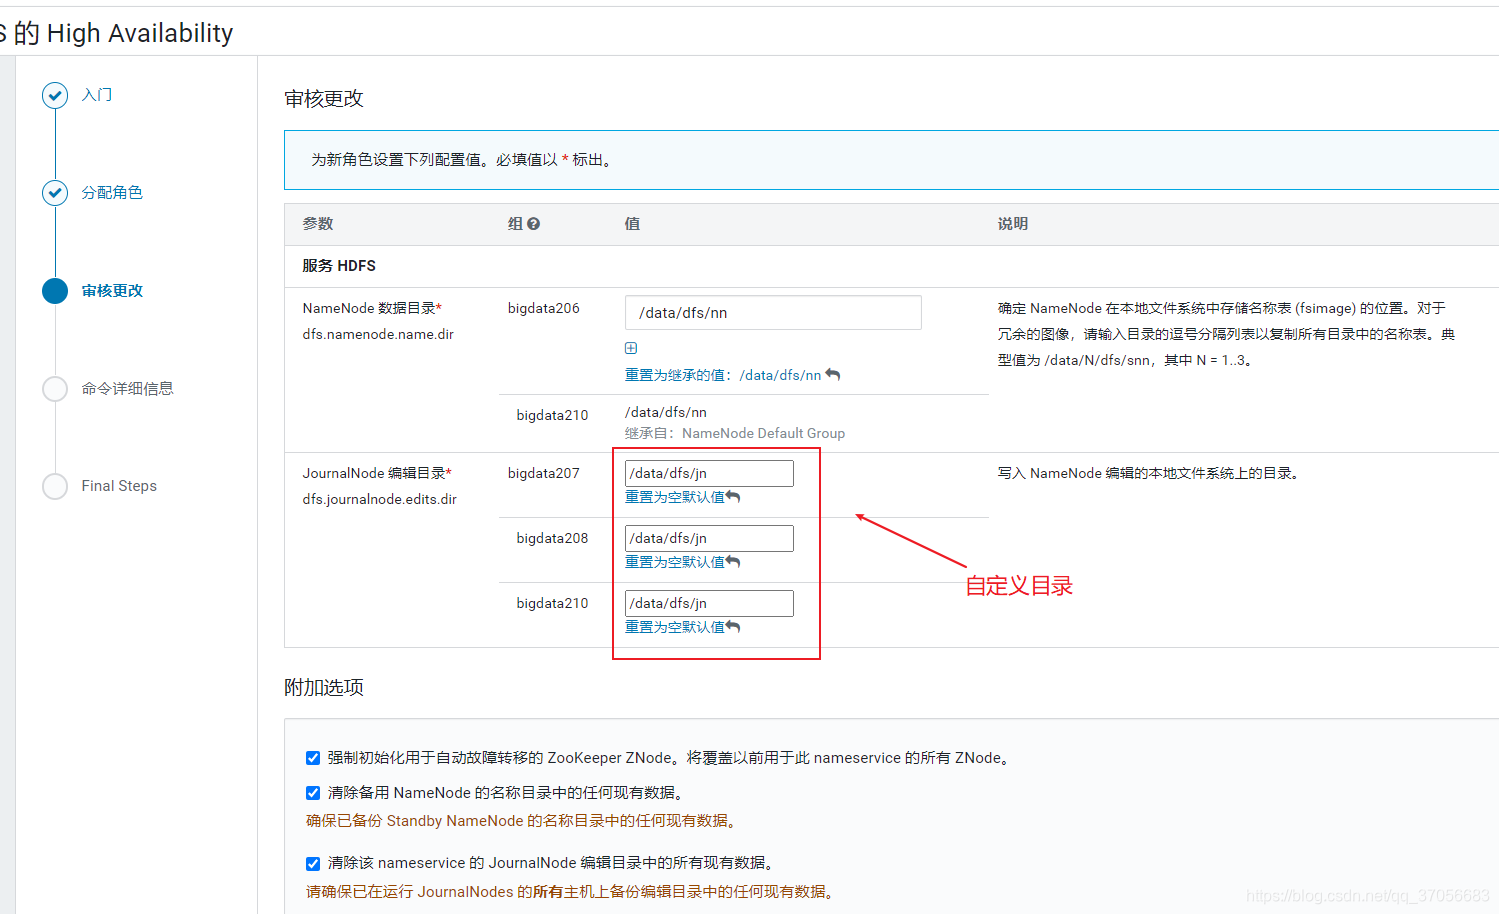Click the 值 column header
The height and width of the screenshot is (914, 1499).
point(632,224)
